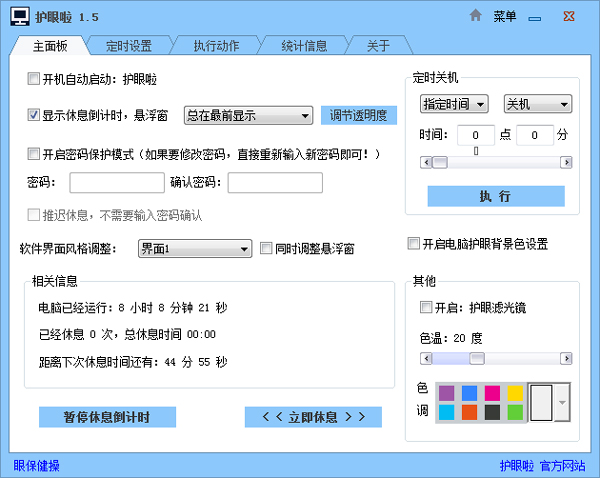Click the monitor app icon in title bar
The image size is (600, 478).
tap(20, 16)
